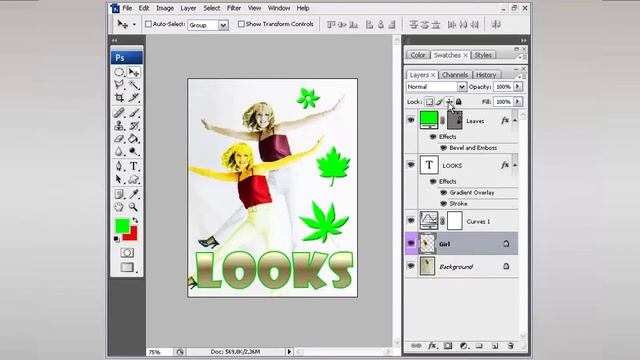Select the Pen tool
The image size is (640, 360).
click(x=119, y=166)
